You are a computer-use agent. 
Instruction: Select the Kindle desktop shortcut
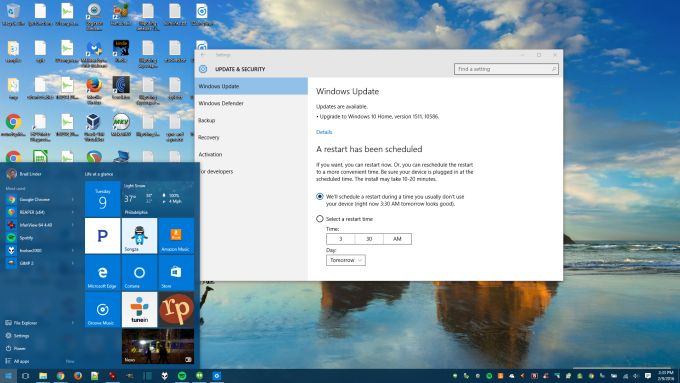[x=121, y=51]
